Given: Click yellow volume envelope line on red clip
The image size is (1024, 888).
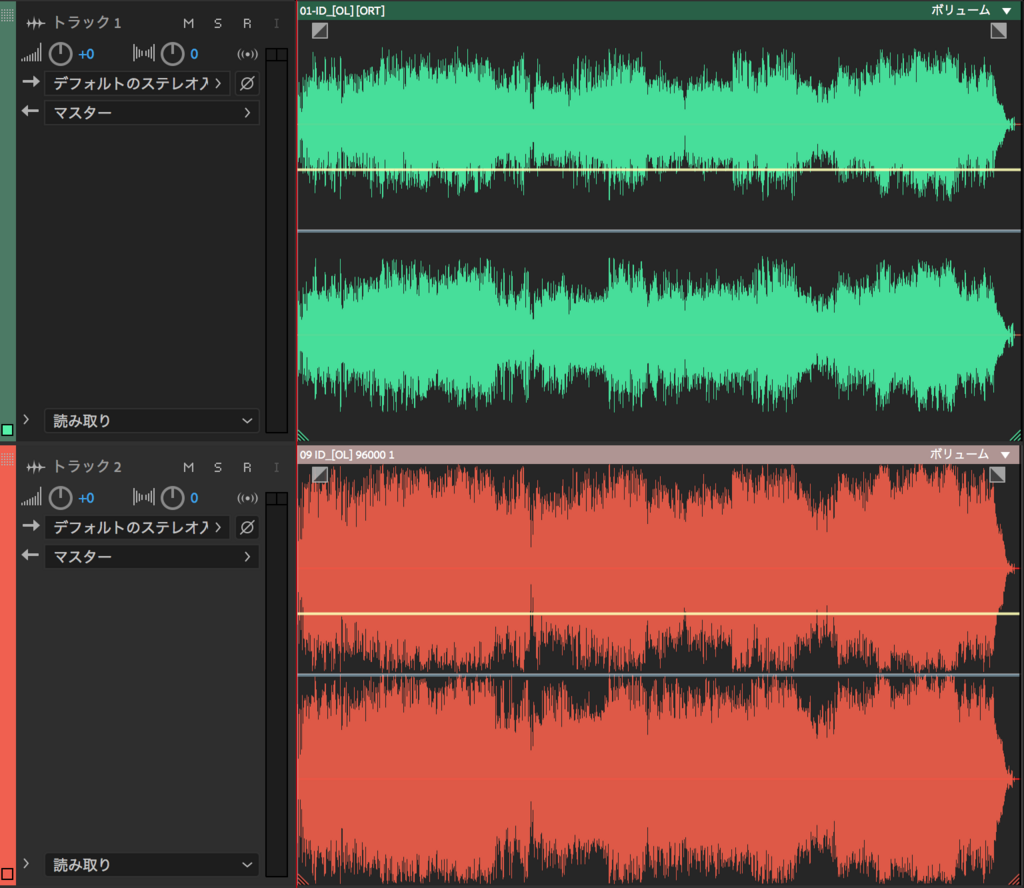Looking at the screenshot, I should [658, 614].
